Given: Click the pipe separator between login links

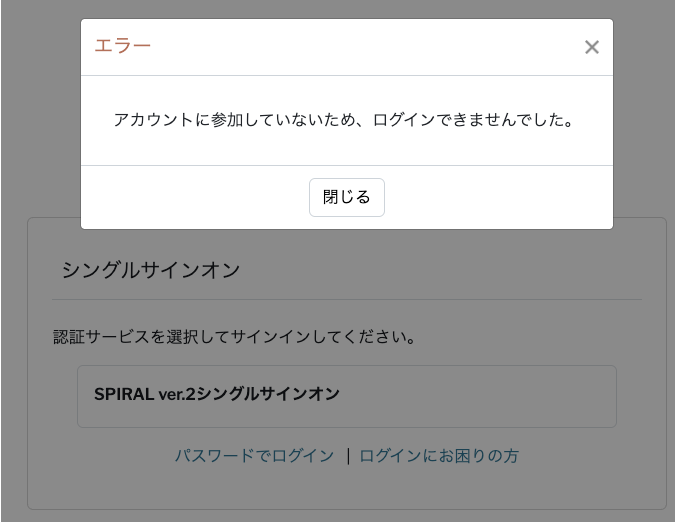Looking at the screenshot, I should click(x=347, y=456).
